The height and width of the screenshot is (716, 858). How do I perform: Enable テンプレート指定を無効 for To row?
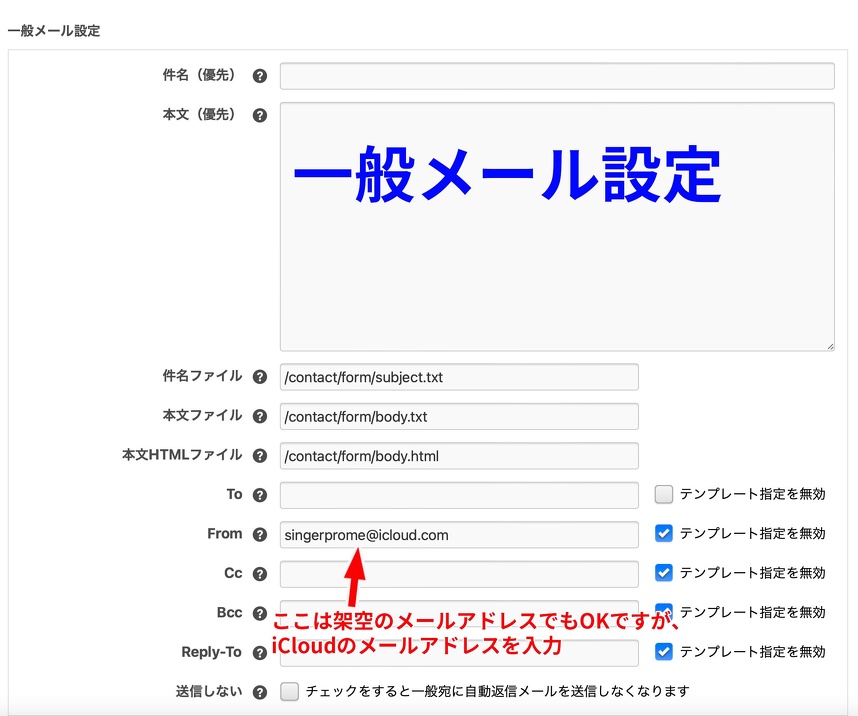click(664, 494)
